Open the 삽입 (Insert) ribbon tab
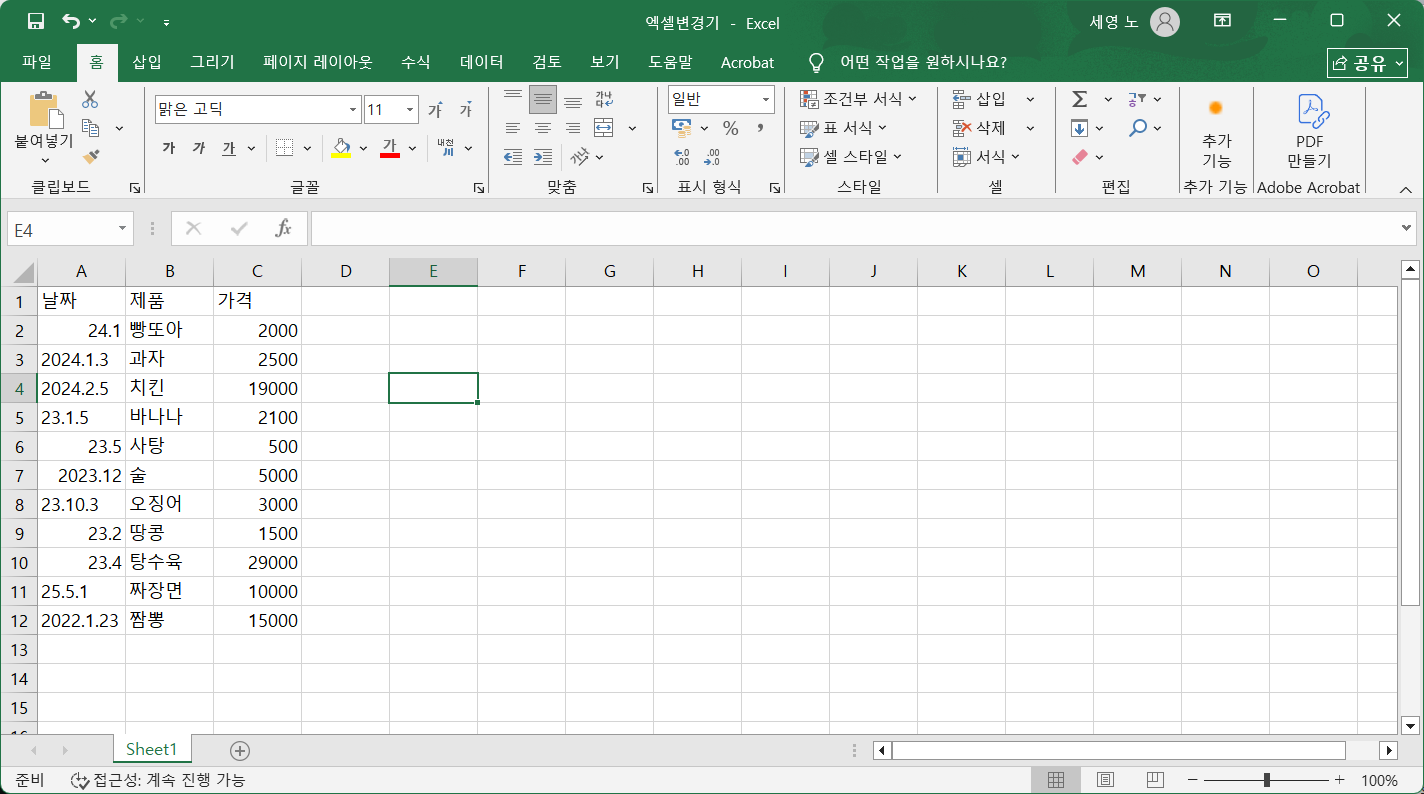Image resolution: width=1424 pixels, height=794 pixels. tap(147, 62)
